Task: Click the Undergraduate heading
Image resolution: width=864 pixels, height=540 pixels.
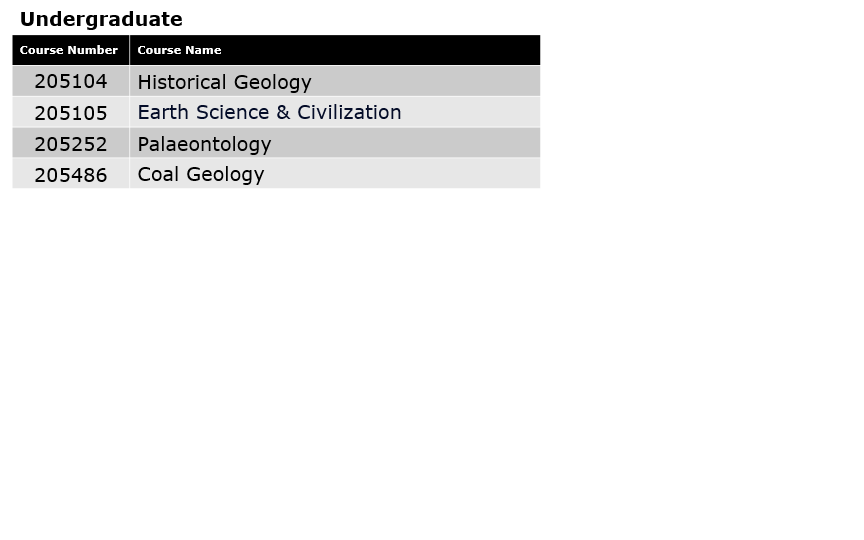Action: (101, 19)
